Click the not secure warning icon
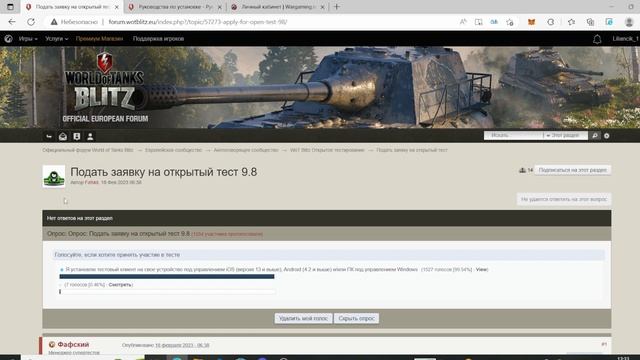This screenshot has height=360, width=640. pos(54,22)
